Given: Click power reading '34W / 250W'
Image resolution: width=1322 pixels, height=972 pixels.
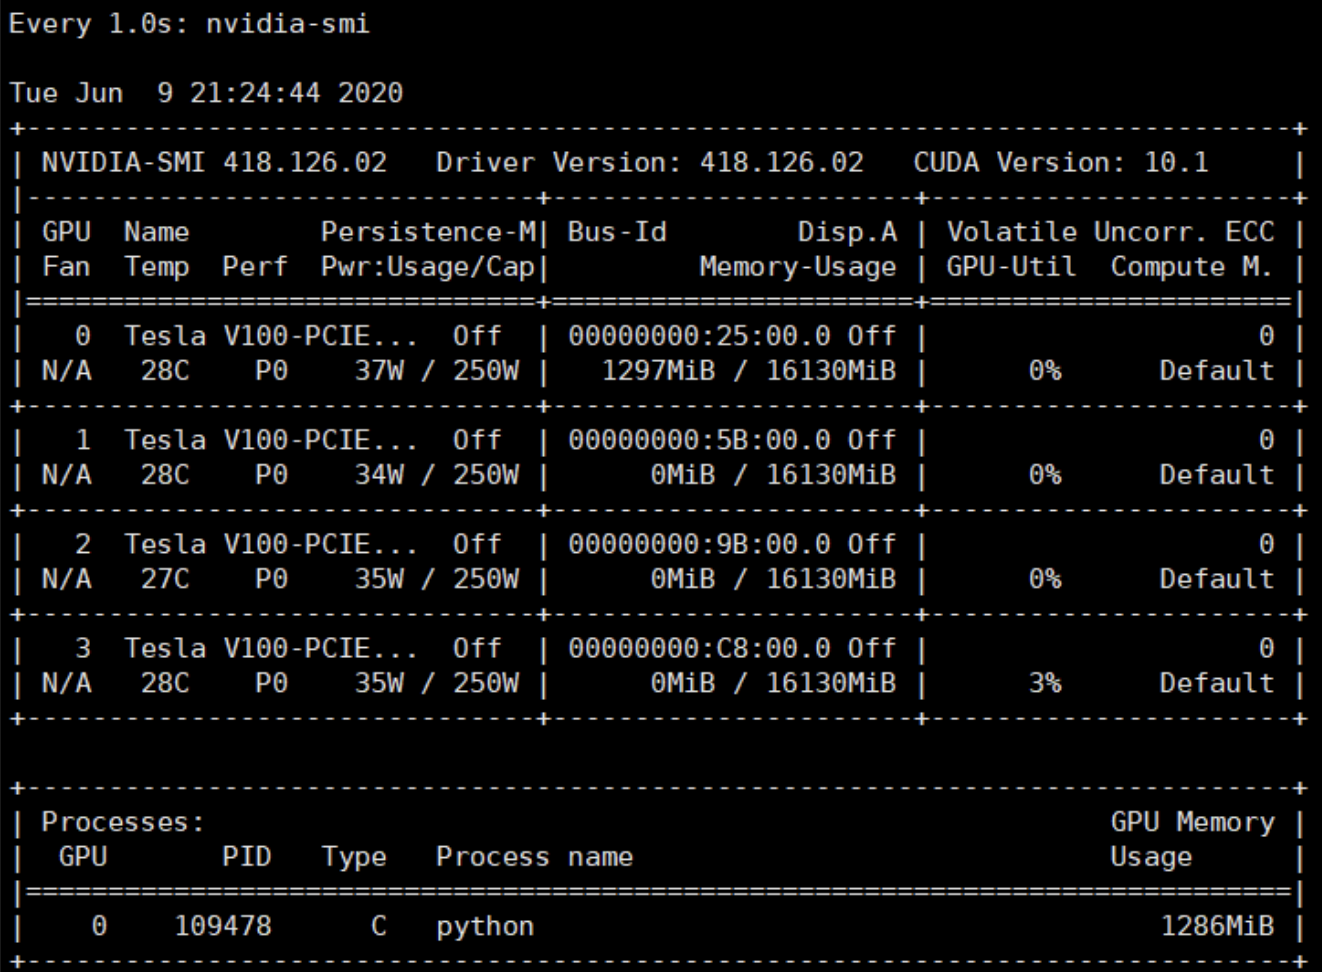Looking at the screenshot, I should click(x=437, y=475).
